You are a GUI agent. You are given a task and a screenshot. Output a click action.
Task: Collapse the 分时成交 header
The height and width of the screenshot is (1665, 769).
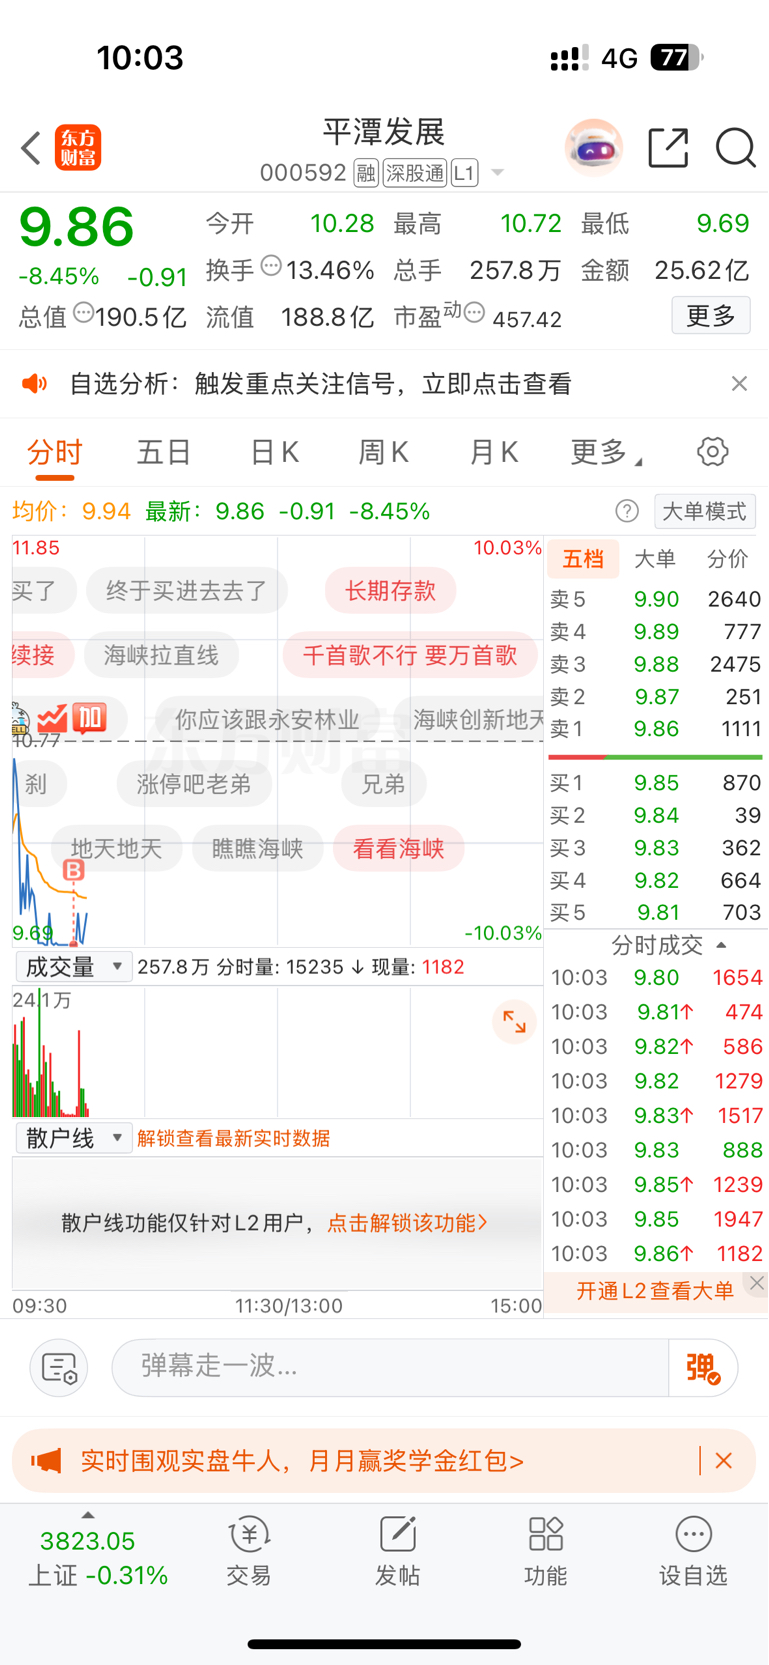point(668,945)
